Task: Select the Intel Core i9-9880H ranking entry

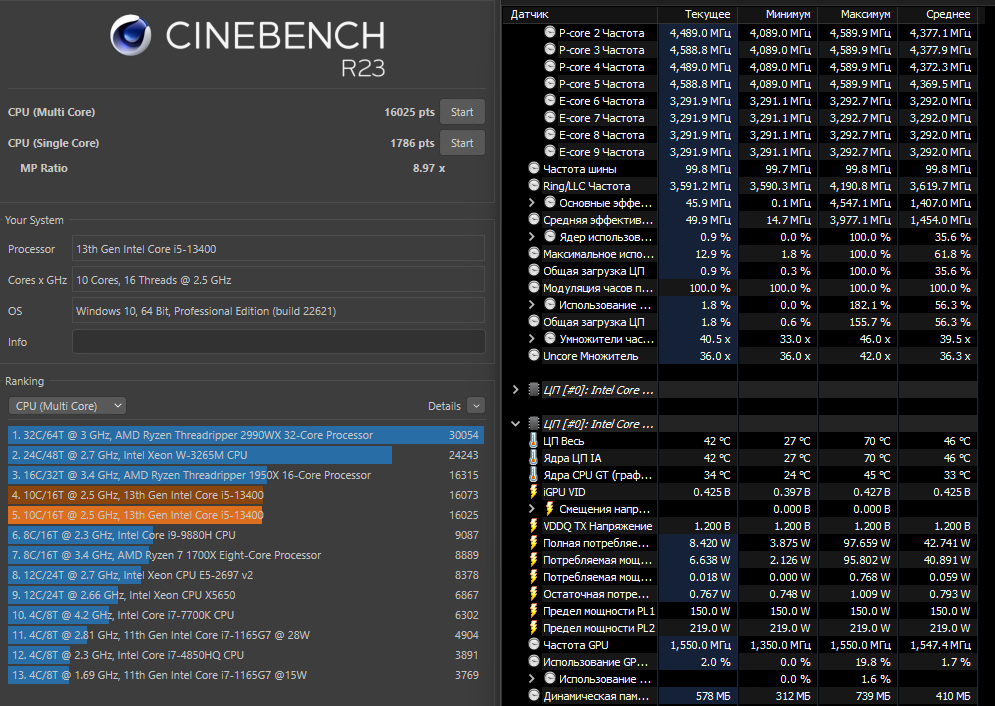Action: pyautogui.click(x=246, y=535)
